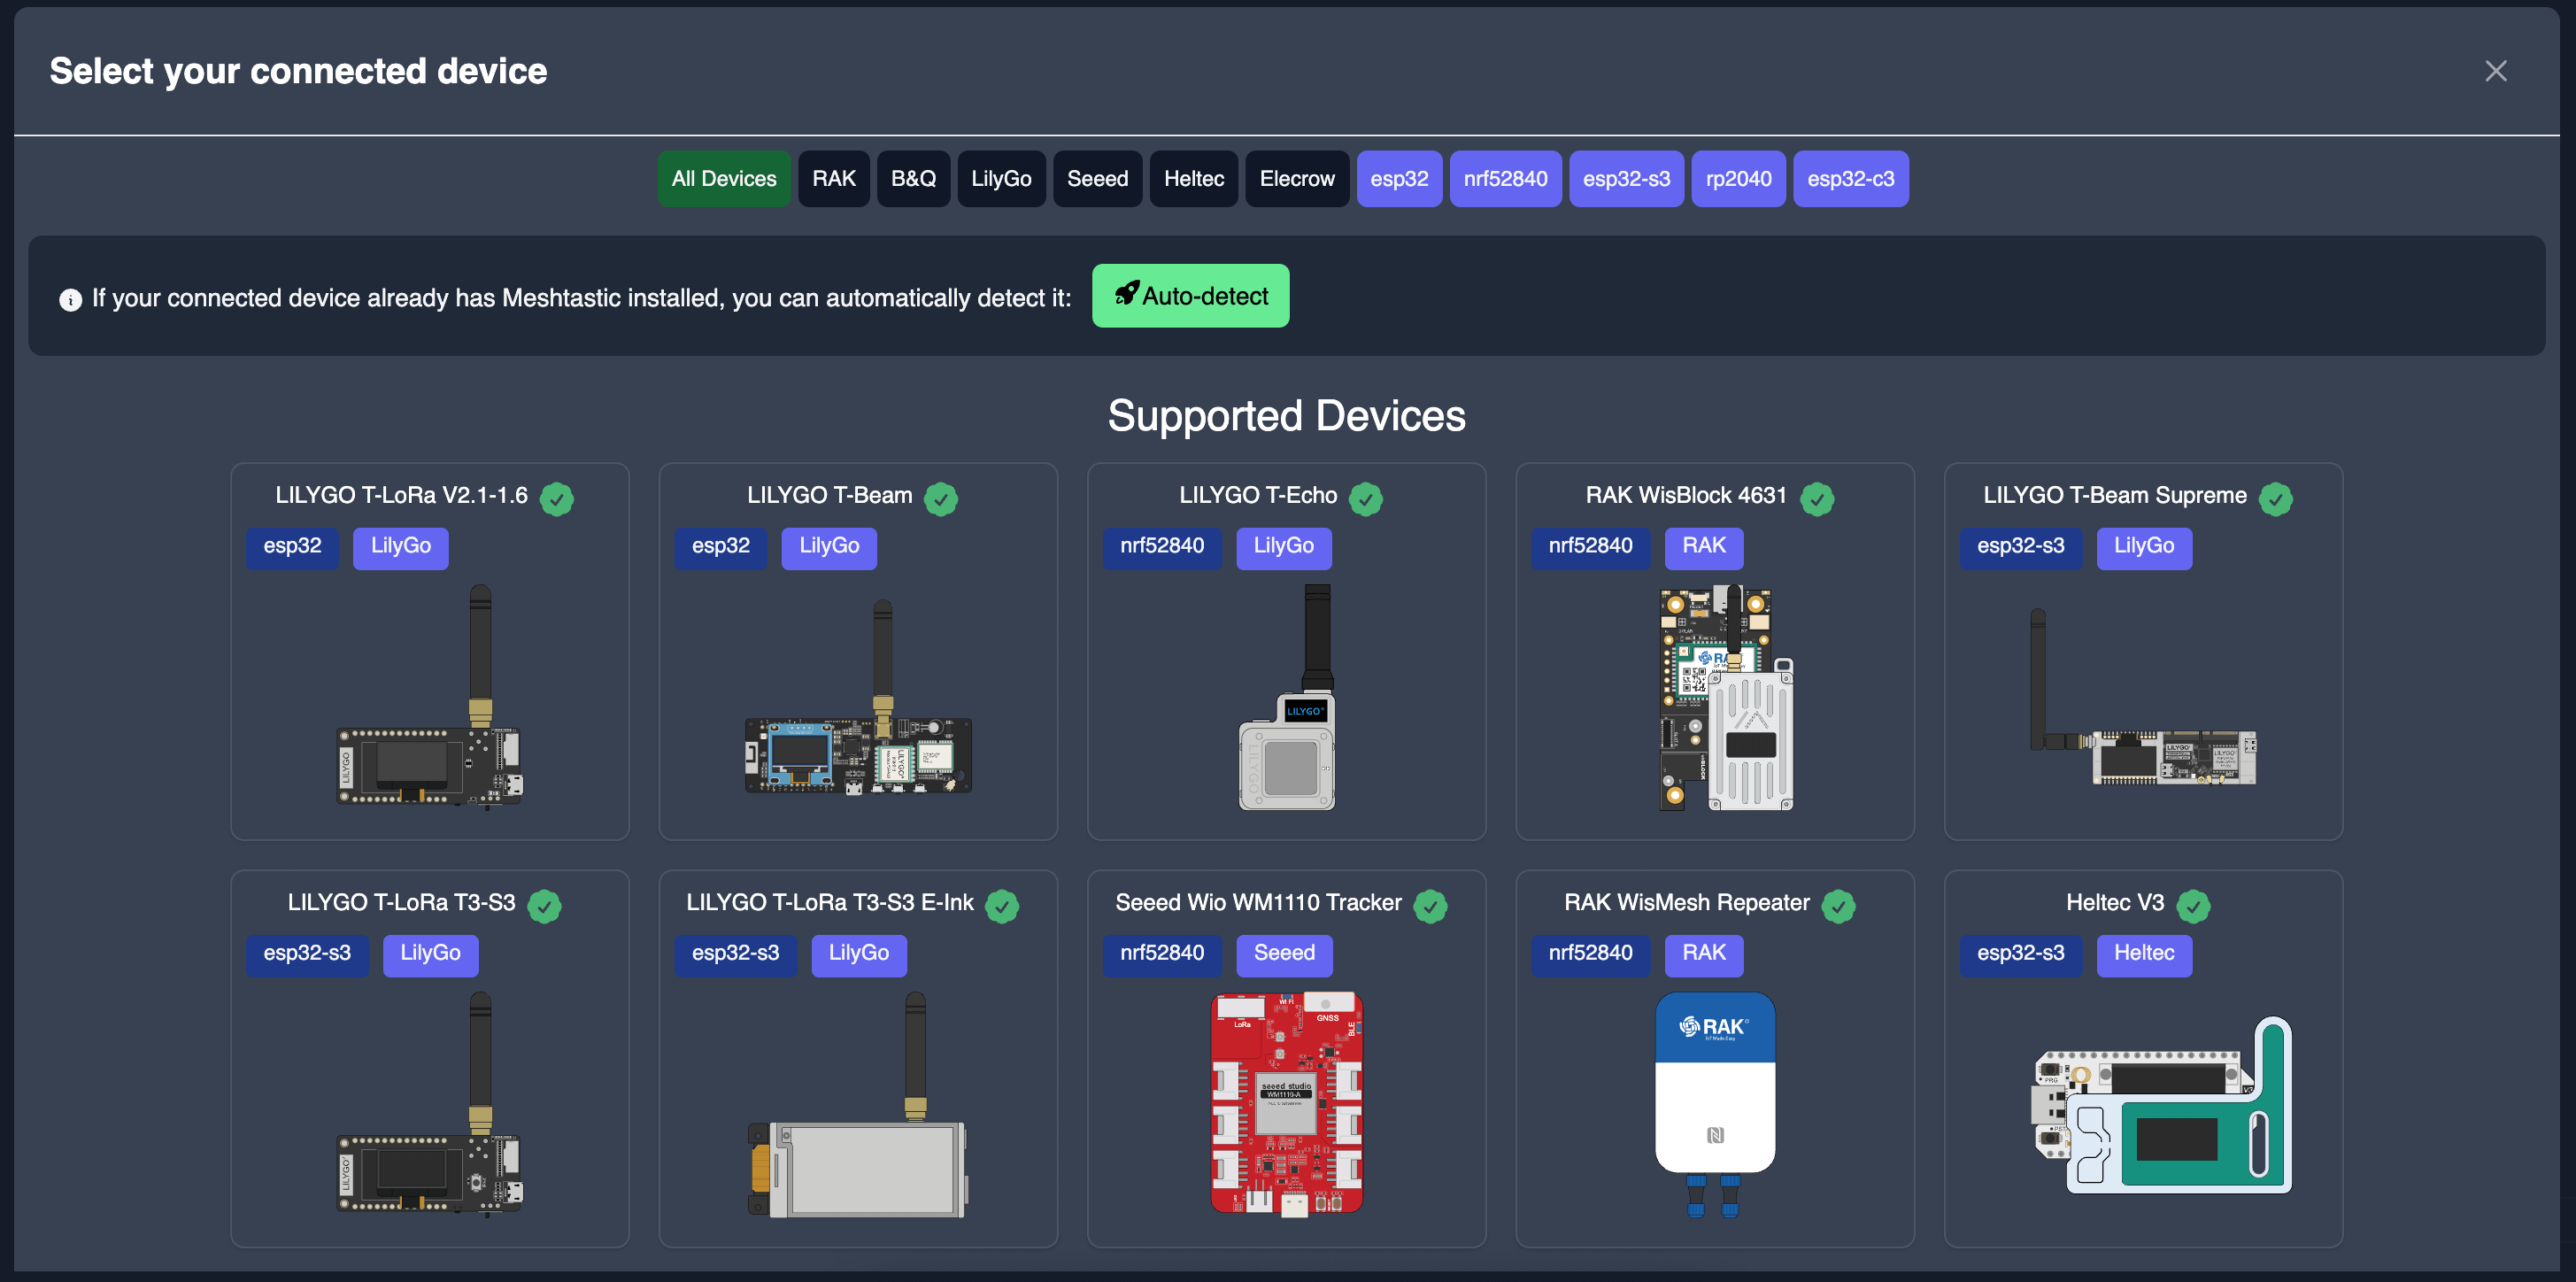Filter devices by Heltec vendor
Viewport: 2576px width, 1282px height.
pos(1194,179)
